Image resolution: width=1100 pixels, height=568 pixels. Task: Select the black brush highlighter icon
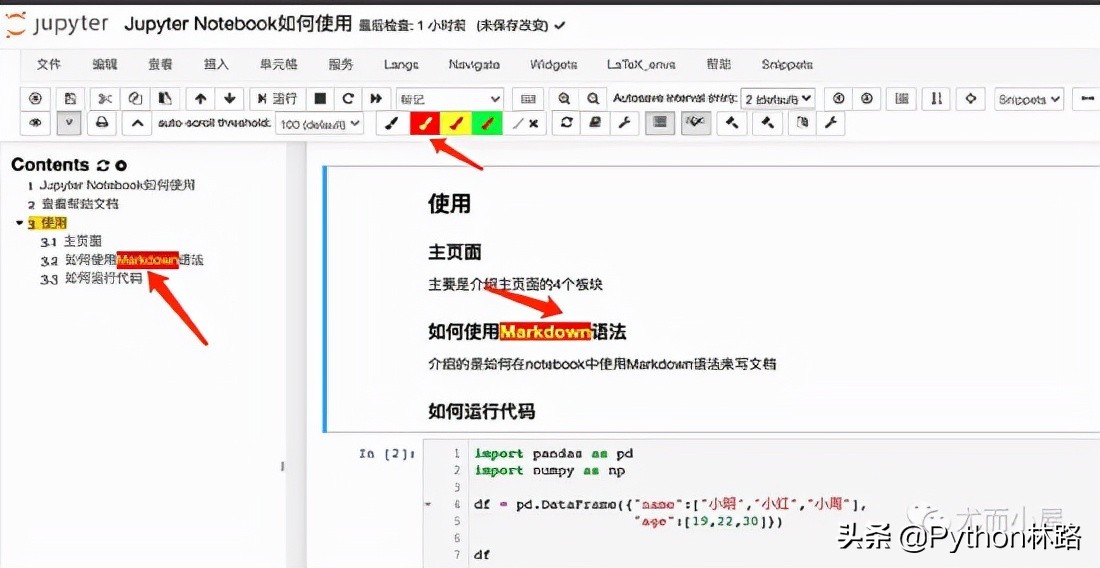point(393,123)
